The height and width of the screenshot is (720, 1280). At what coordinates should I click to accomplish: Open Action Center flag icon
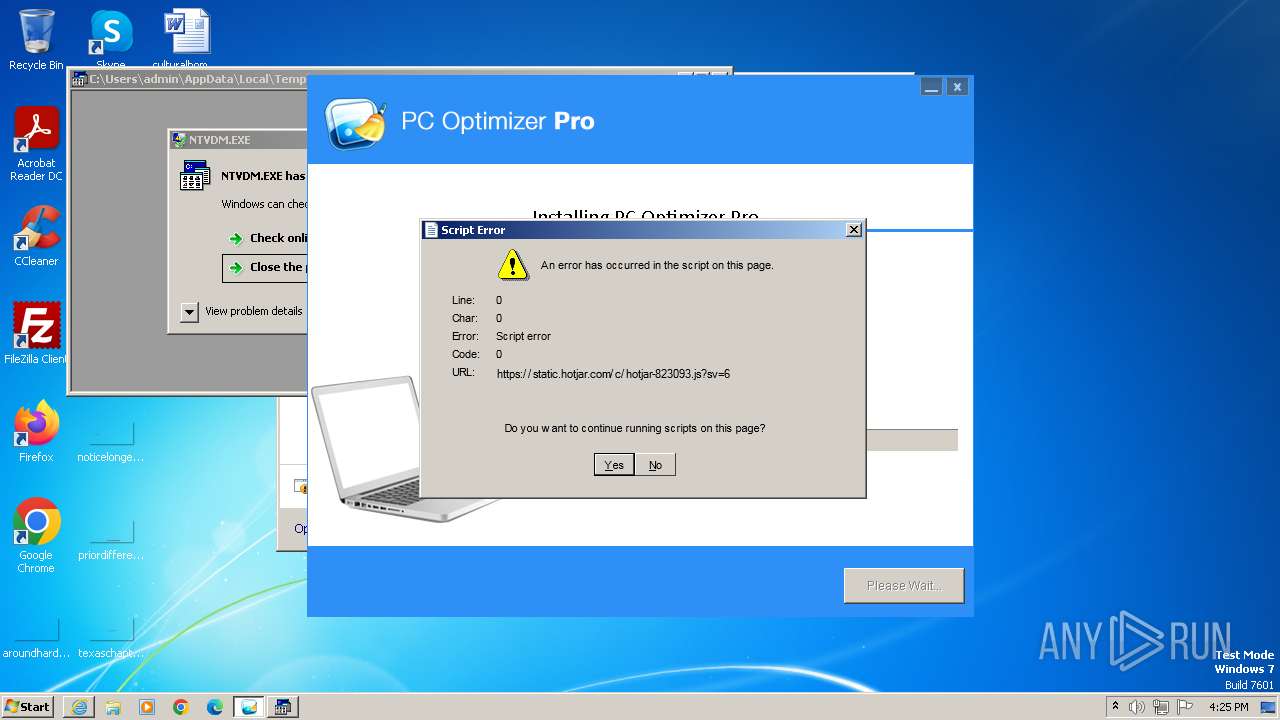(1185, 707)
